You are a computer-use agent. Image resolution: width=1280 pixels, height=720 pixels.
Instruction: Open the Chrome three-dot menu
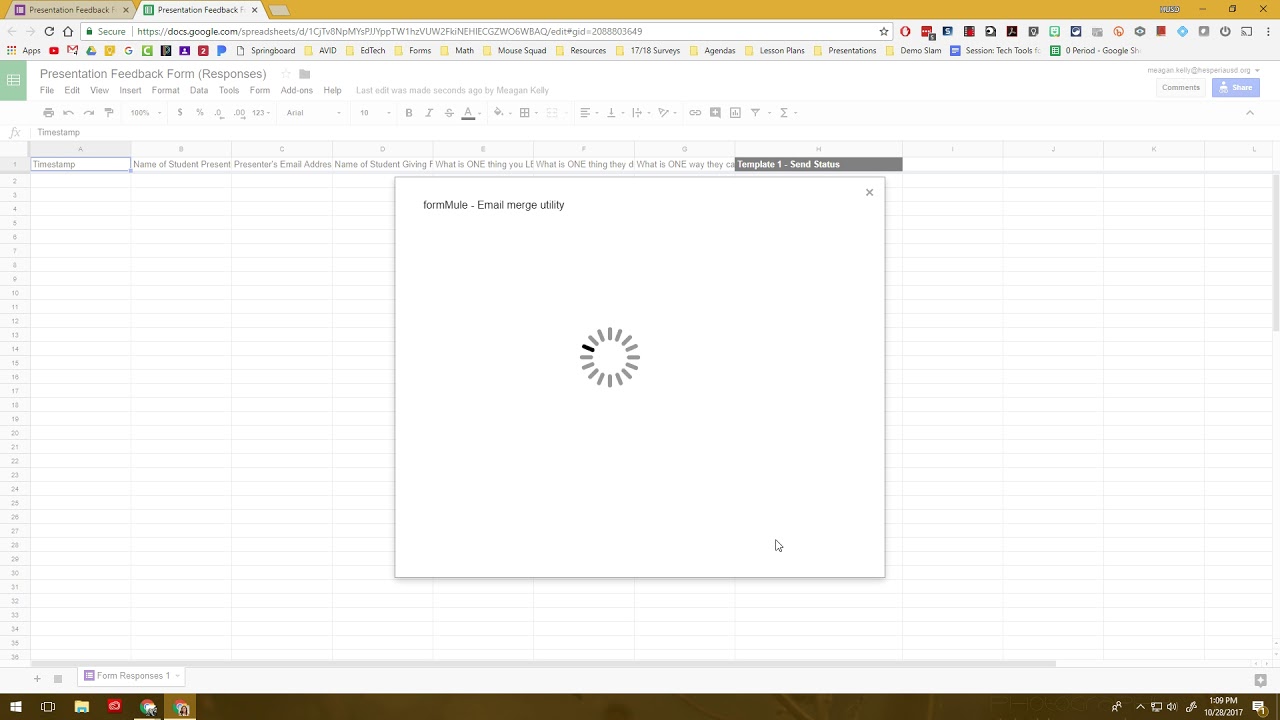(x=1267, y=31)
